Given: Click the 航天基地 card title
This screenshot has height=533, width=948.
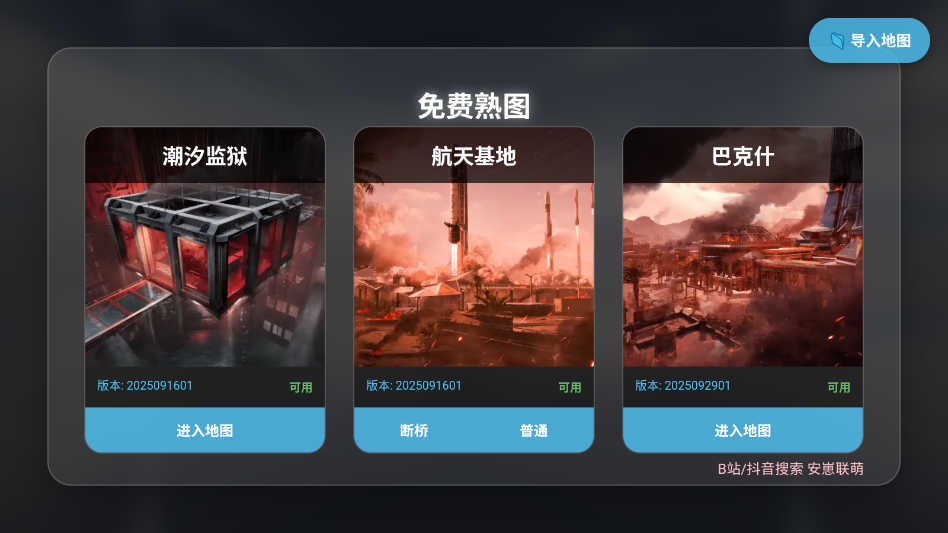Looking at the screenshot, I should [x=474, y=156].
